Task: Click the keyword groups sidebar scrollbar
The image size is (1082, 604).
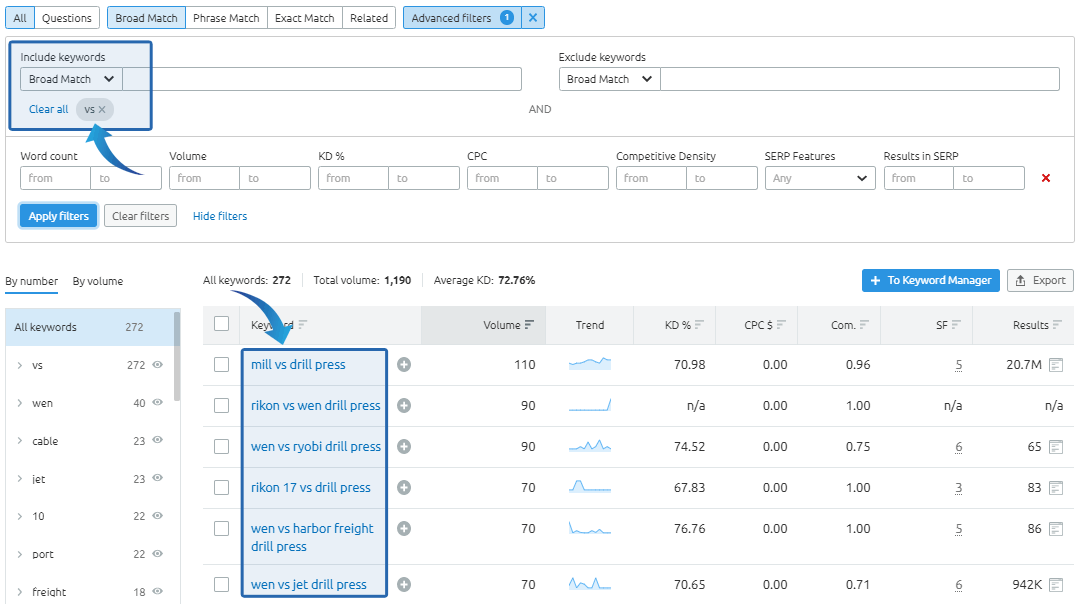Action: click(177, 356)
